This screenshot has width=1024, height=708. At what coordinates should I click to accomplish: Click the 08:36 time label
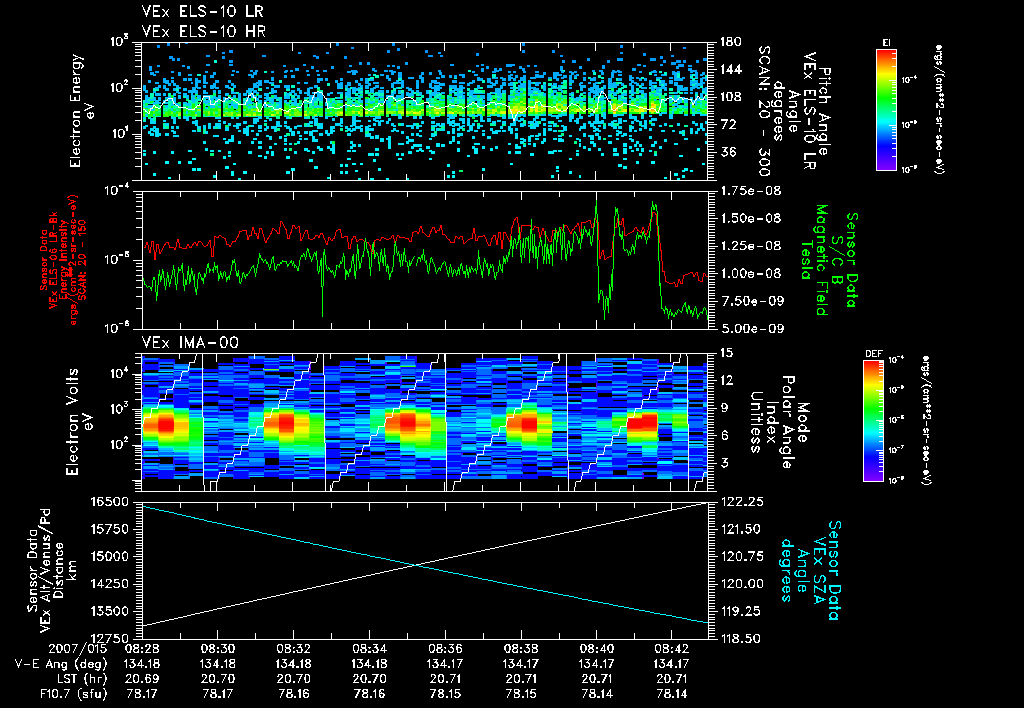click(445, 649)
